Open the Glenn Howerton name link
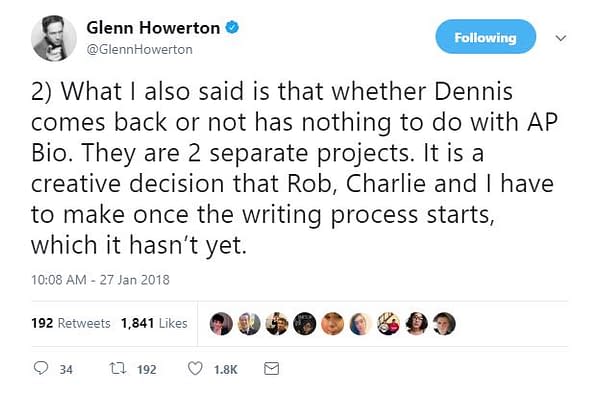The height and width of the screenshot is (393, 600). (x=153, y=28)
